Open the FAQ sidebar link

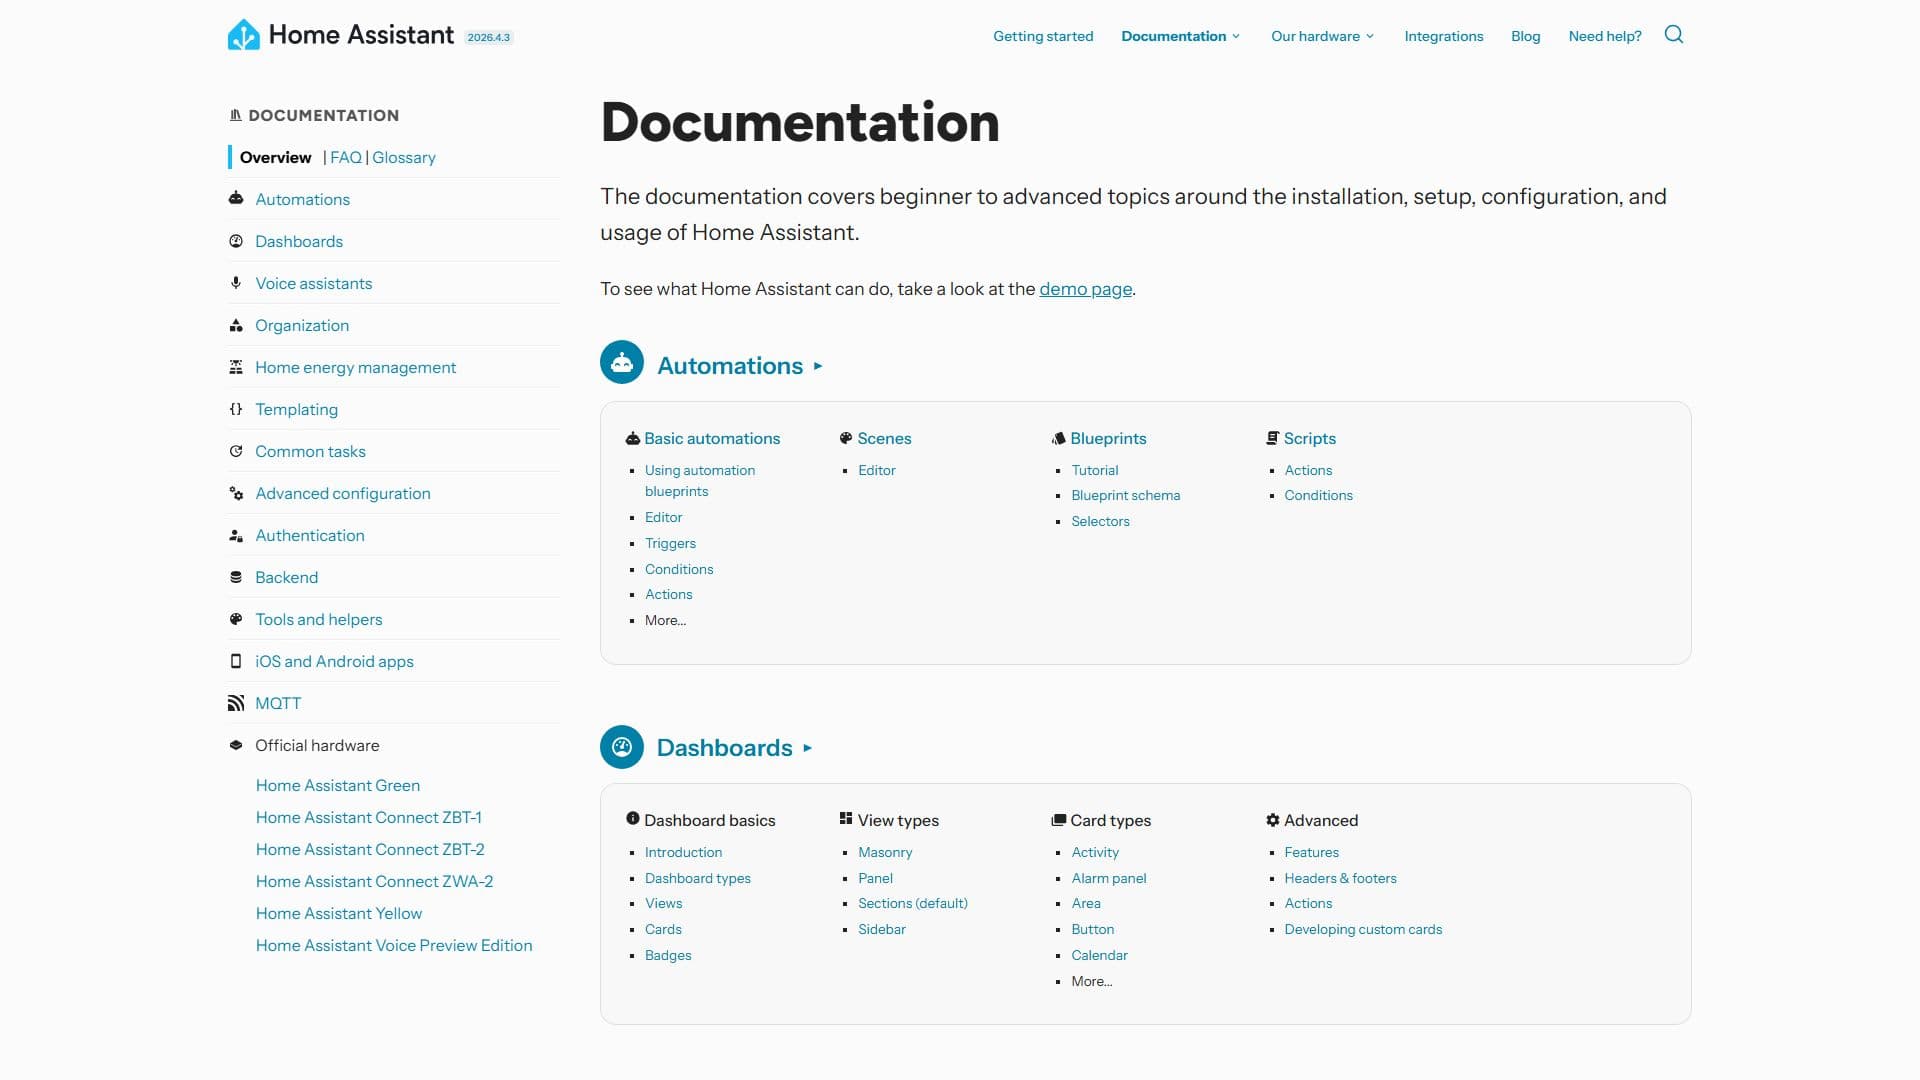pos(346,157)
